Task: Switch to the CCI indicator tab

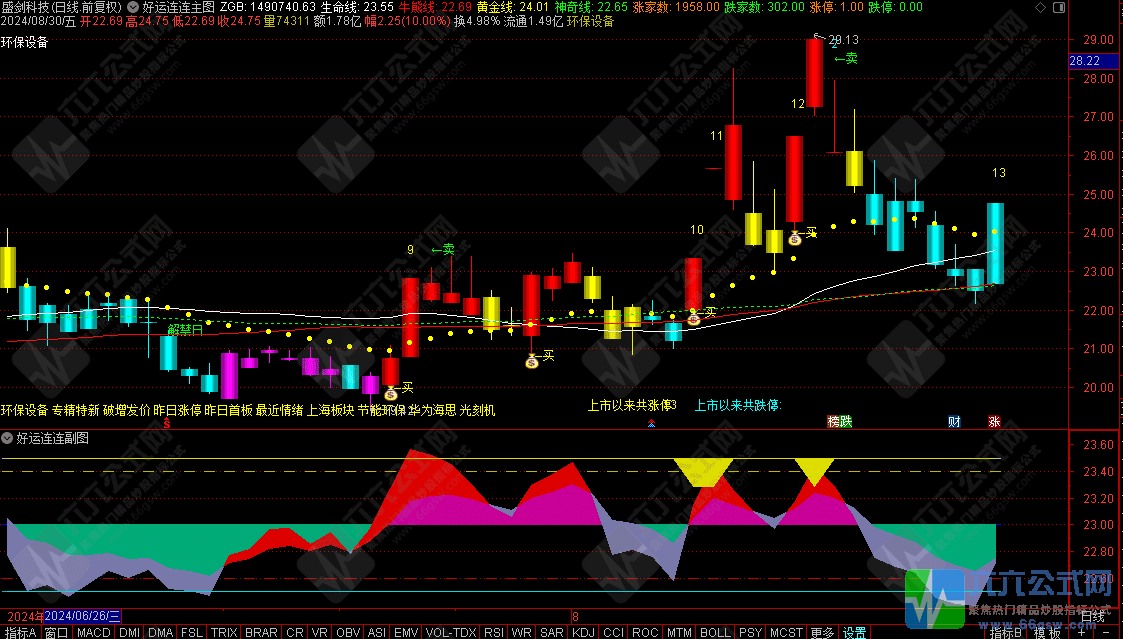Action: pyautogui.click(x=614, y=633)
